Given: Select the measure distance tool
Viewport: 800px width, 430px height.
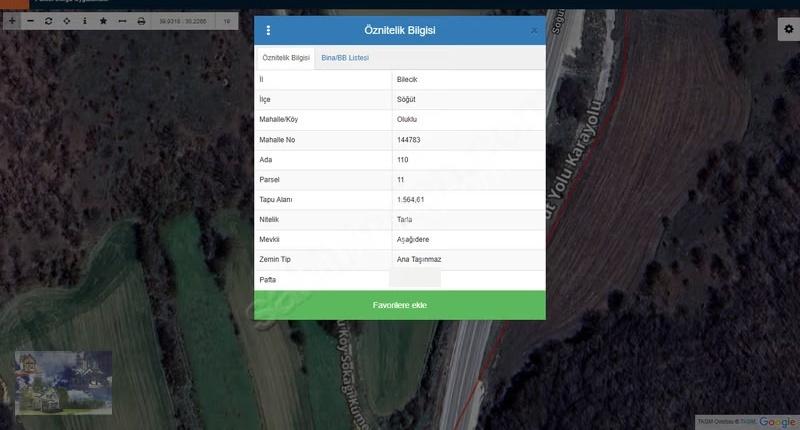Looking at the screenshot, I should tap(122, 21).
